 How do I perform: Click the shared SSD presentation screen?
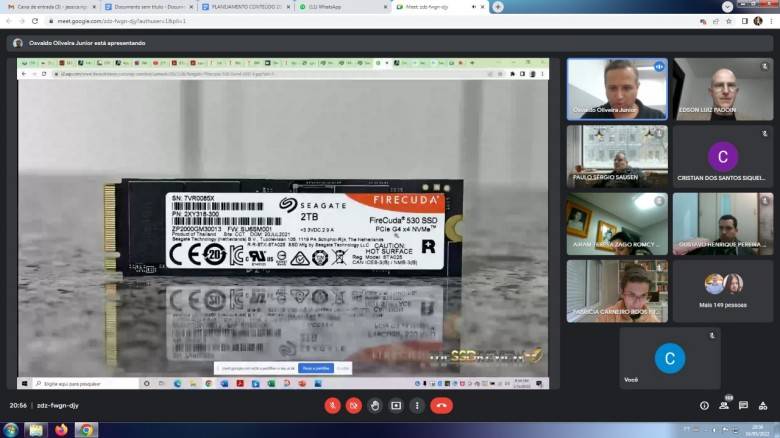[x=283, y=223]
